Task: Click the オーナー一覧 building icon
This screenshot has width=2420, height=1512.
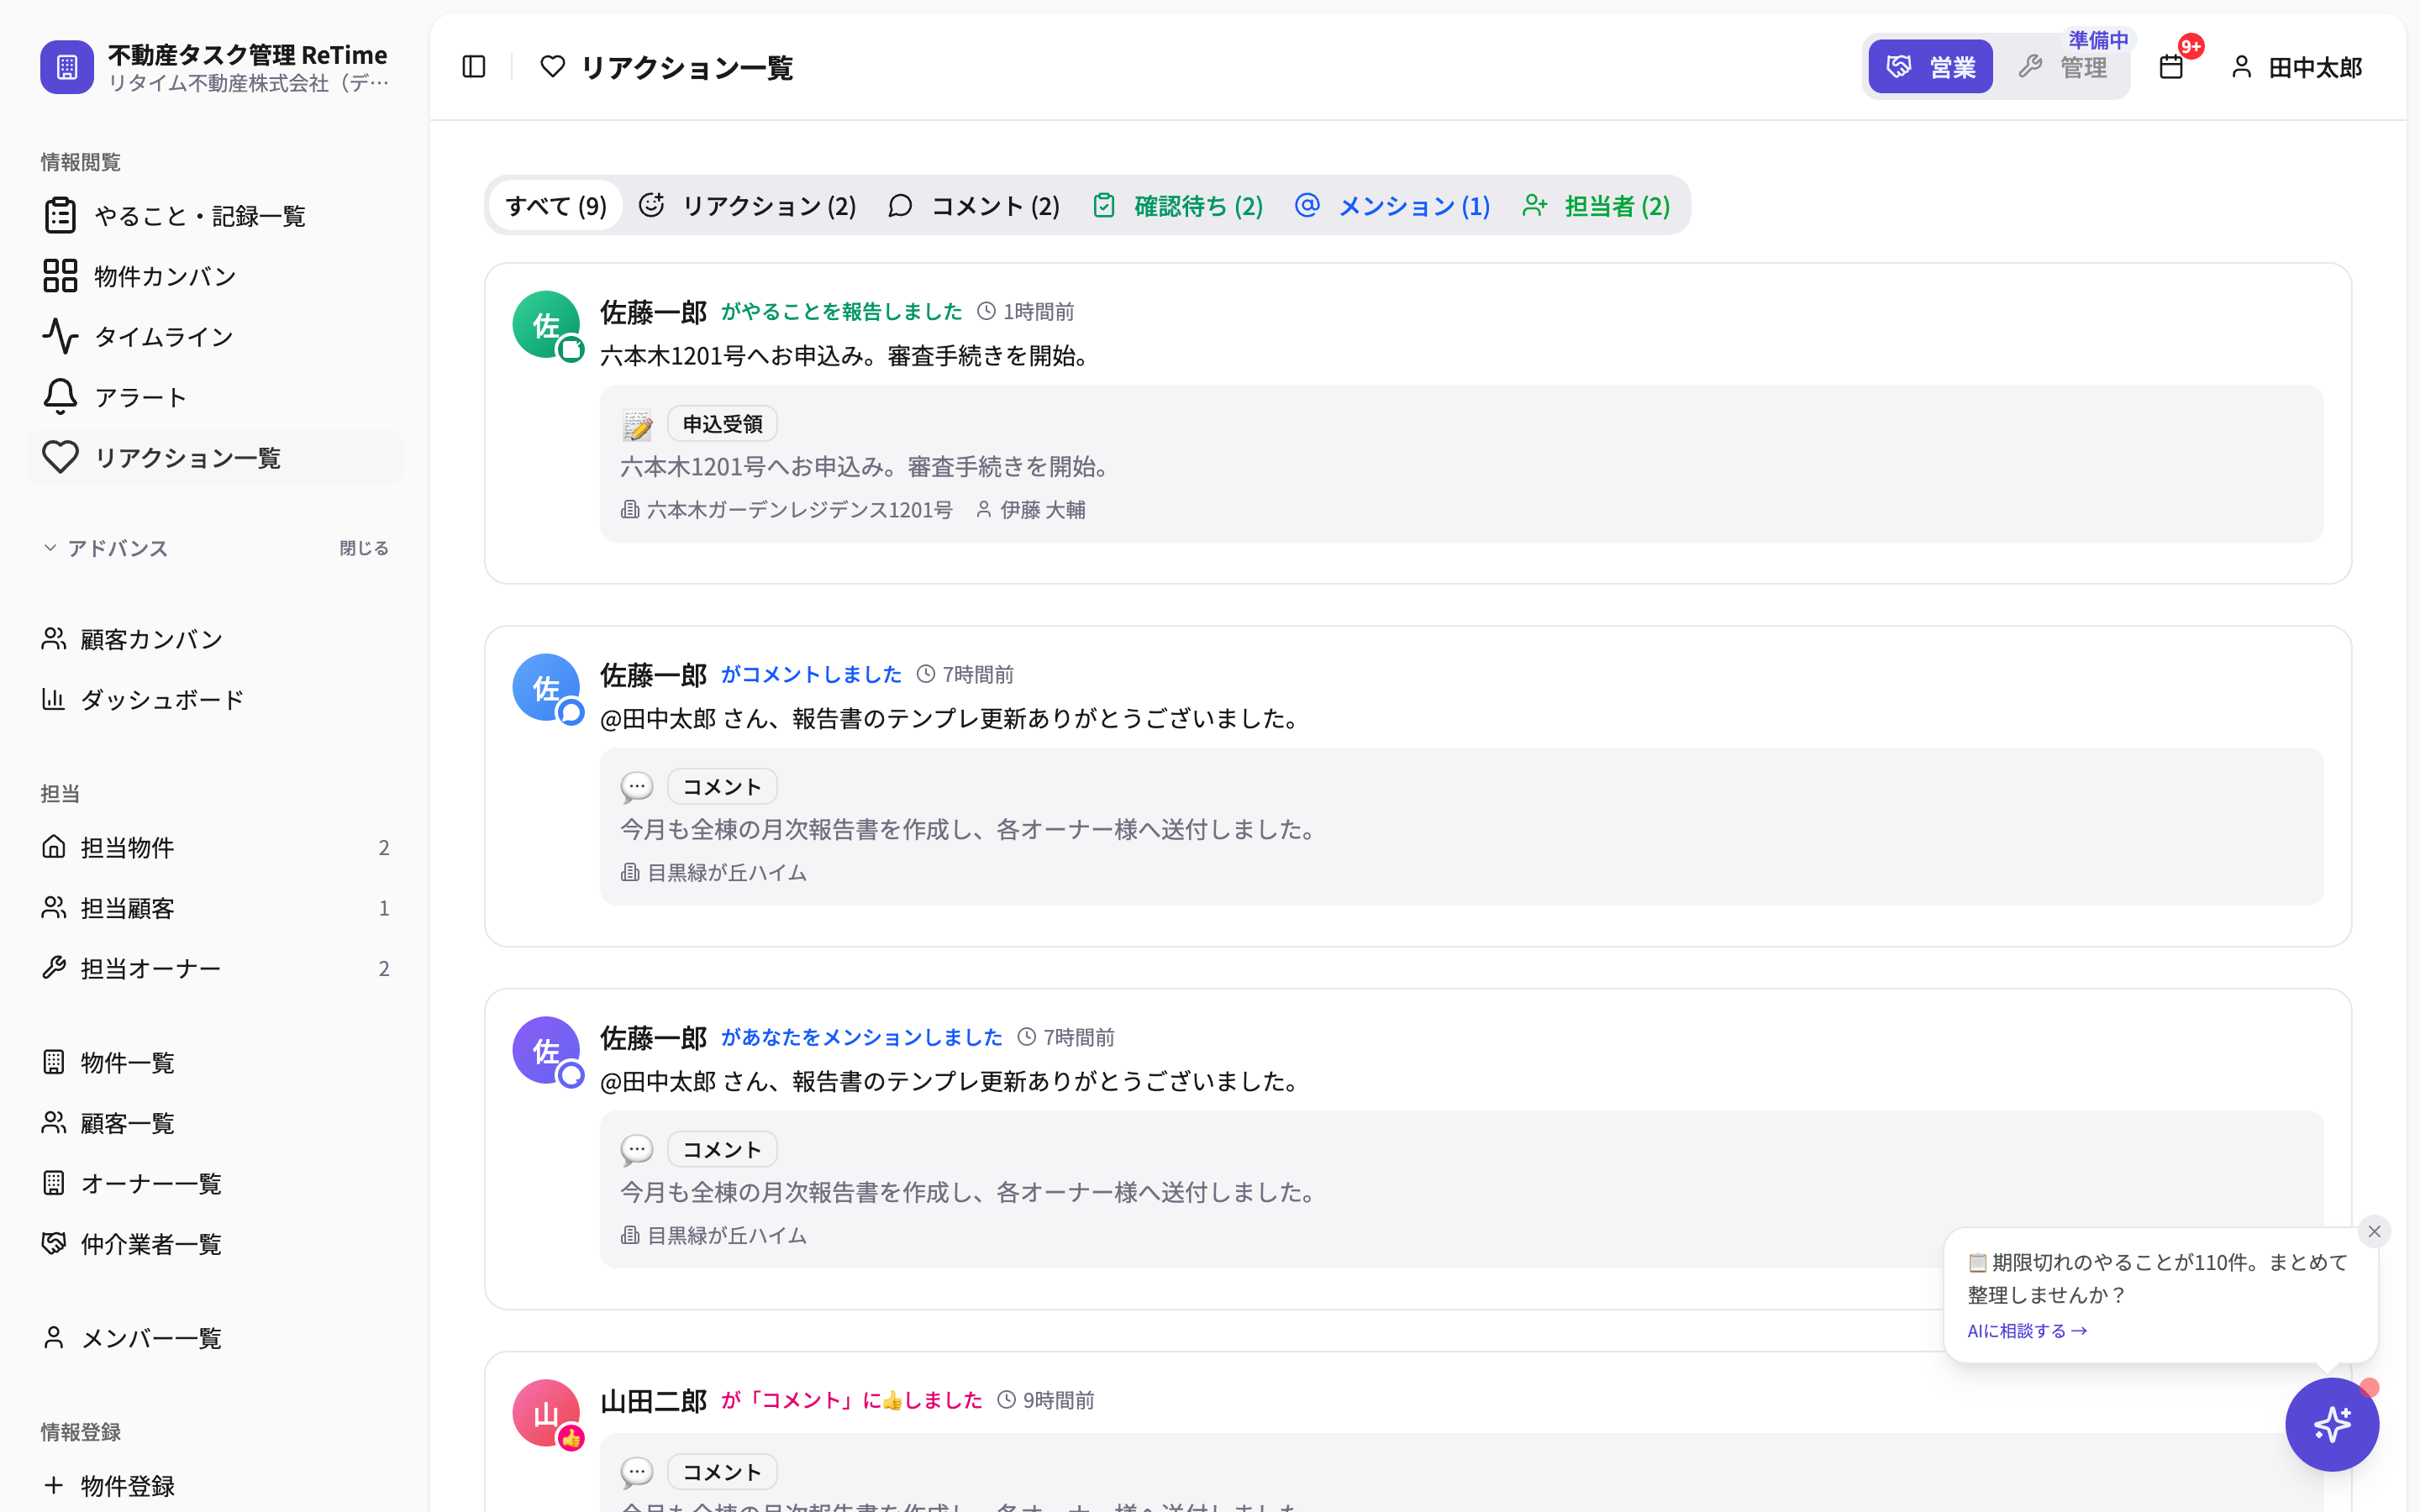Action: (x=54, y=1183)
